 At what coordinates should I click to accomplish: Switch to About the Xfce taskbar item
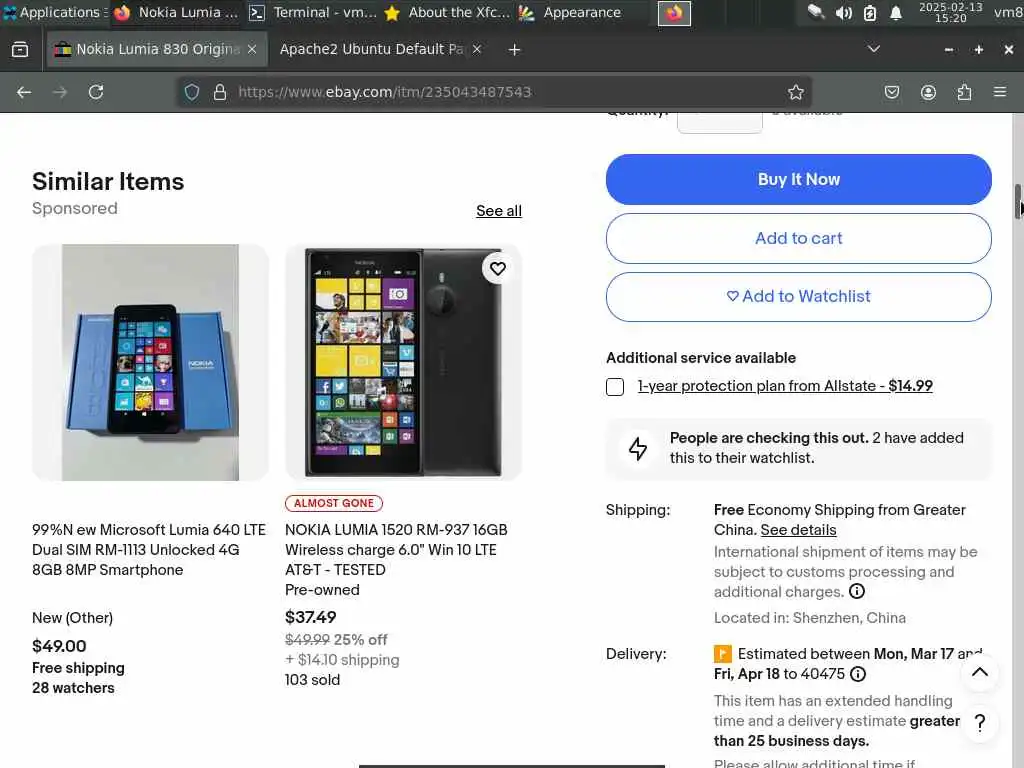pos(447,12)
